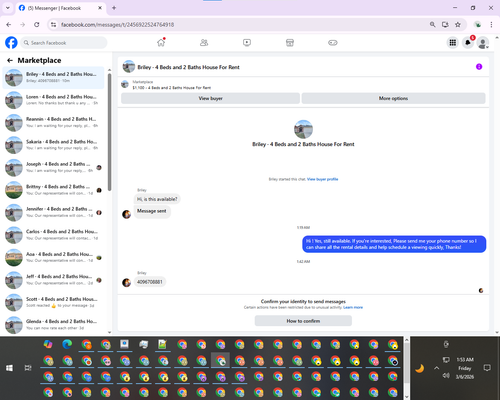Click the site information icon in address bar
The height and width of the screenshot is (400, 500).
click(x=53, y=25)
